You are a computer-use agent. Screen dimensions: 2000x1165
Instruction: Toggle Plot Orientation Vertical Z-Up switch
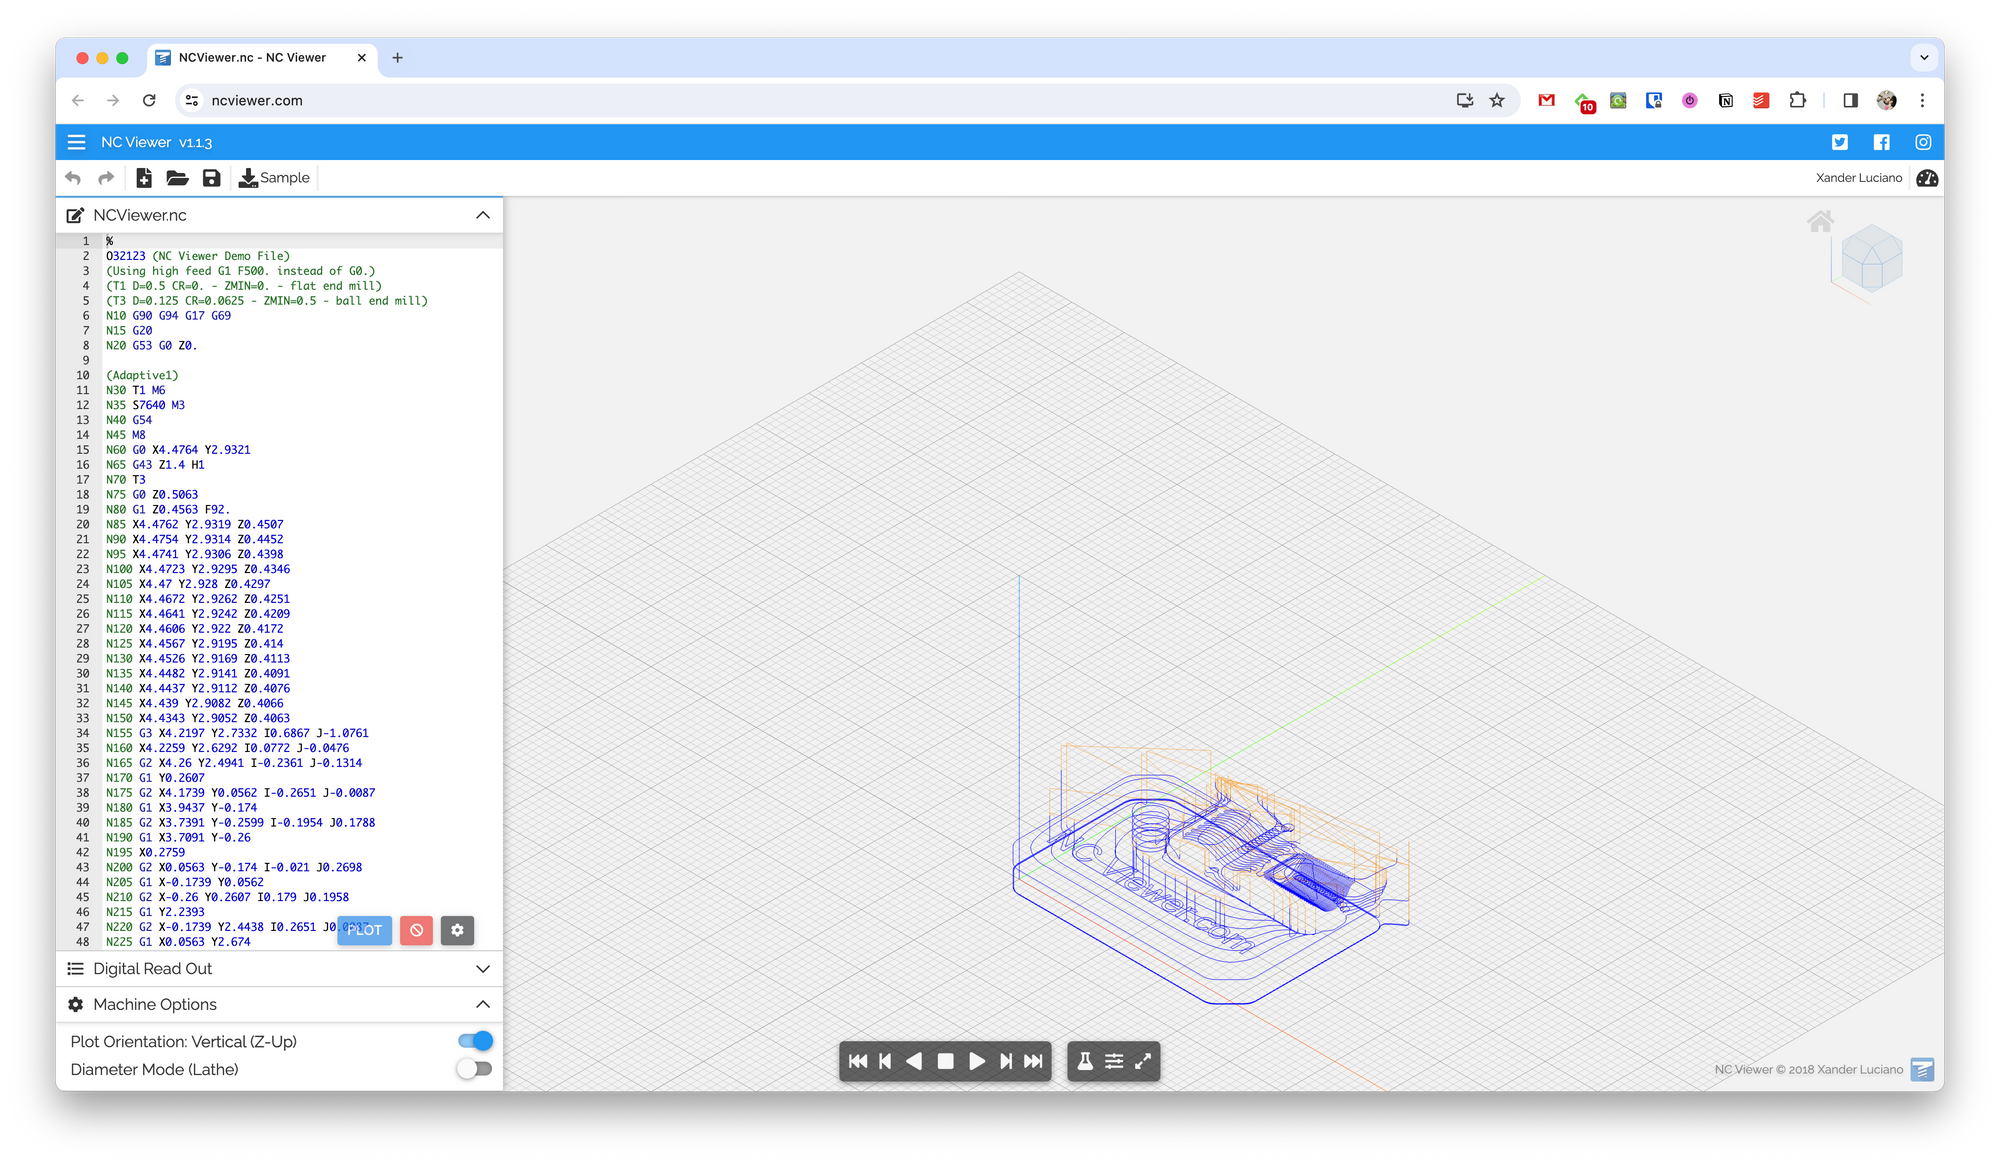point(475,1041)
